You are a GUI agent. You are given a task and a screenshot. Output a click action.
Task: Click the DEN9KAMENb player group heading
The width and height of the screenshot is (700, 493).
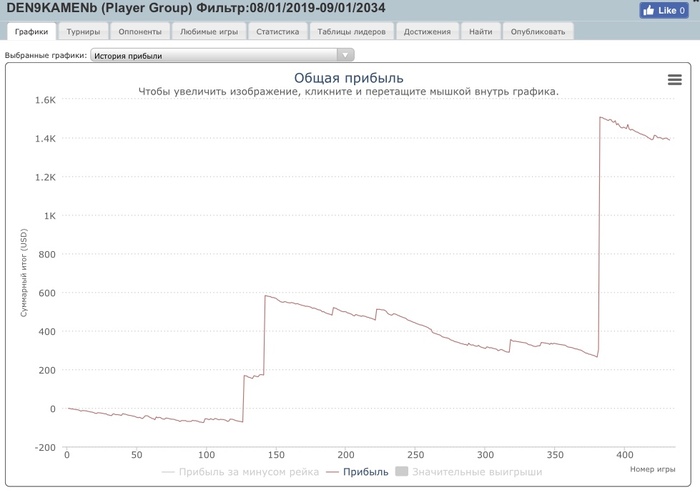click(196, 8)
